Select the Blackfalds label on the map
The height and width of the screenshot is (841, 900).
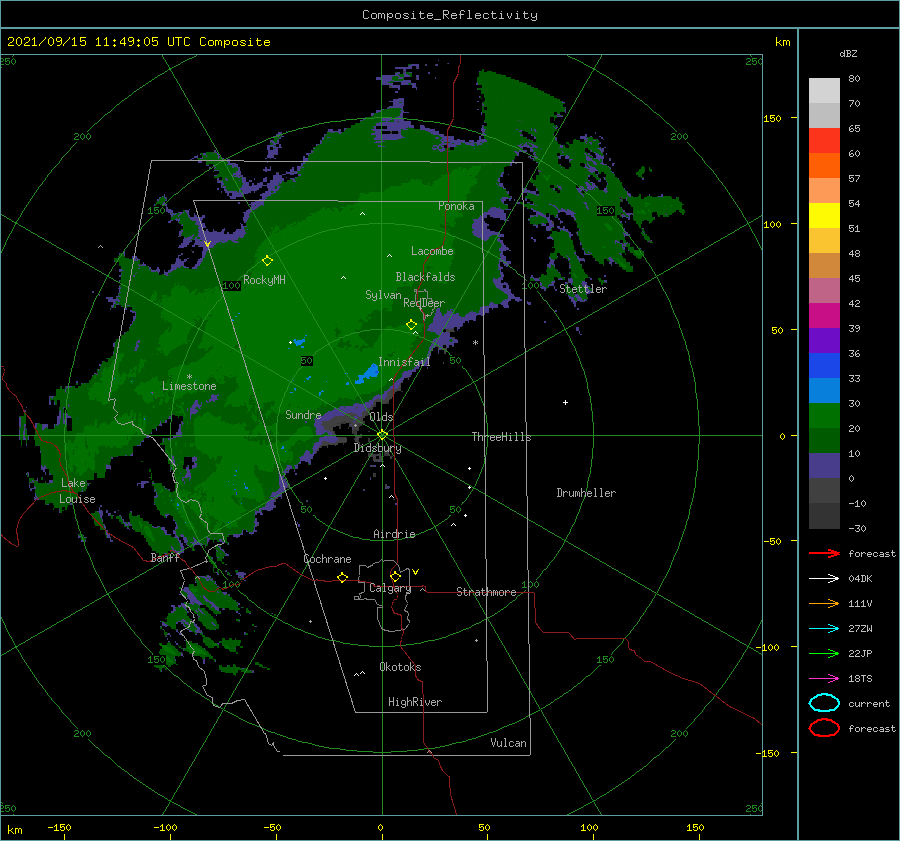pos(425,277)
